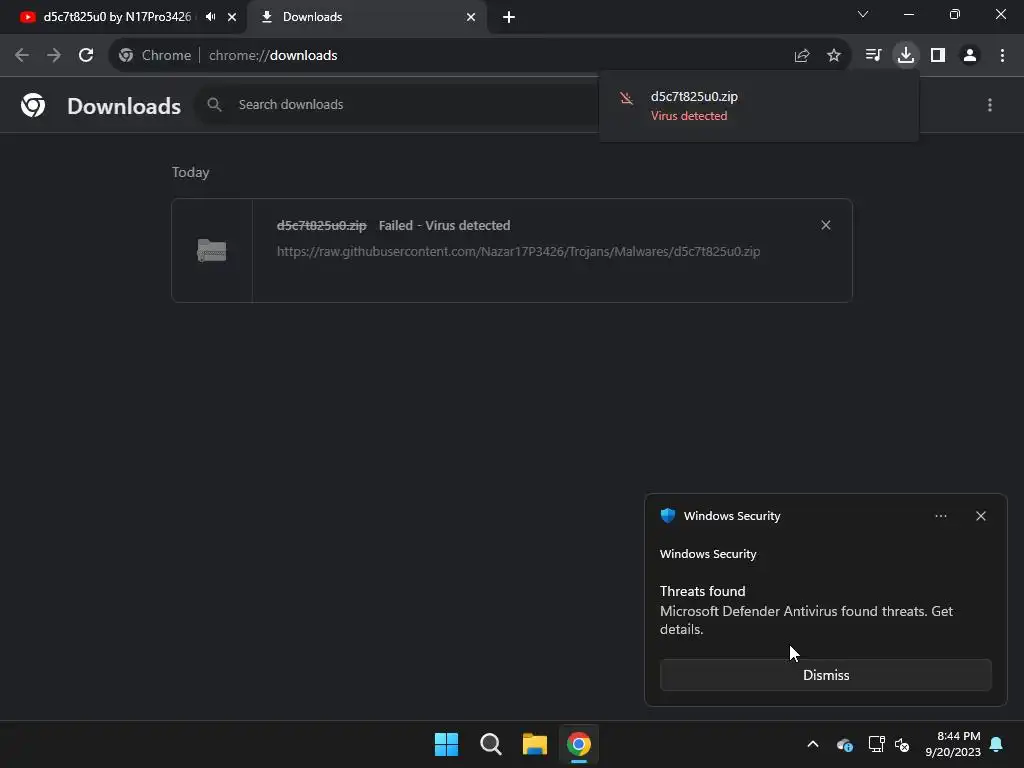Click the muted volume tray icon

[903, 744]
